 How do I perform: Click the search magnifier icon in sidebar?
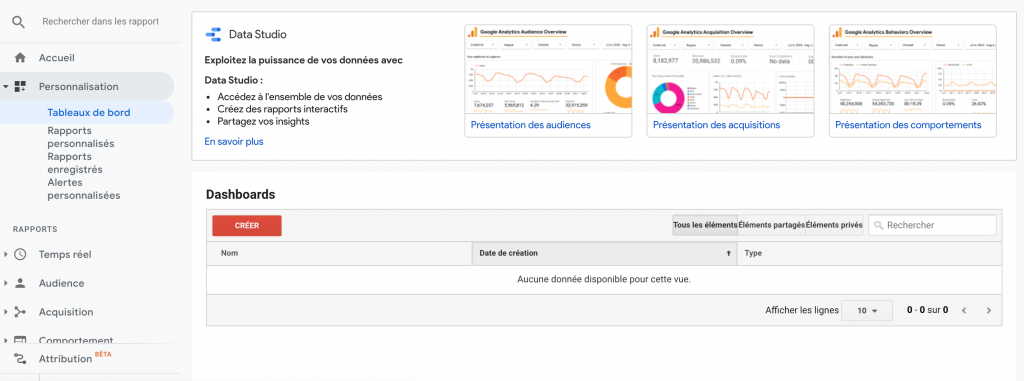(x=19, y=22)
